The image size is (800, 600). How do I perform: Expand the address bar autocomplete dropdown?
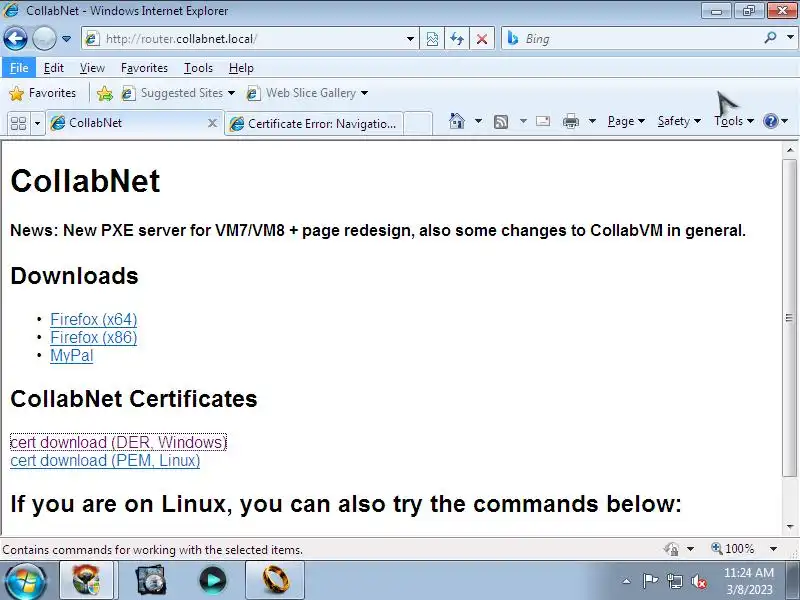(410, 39)
